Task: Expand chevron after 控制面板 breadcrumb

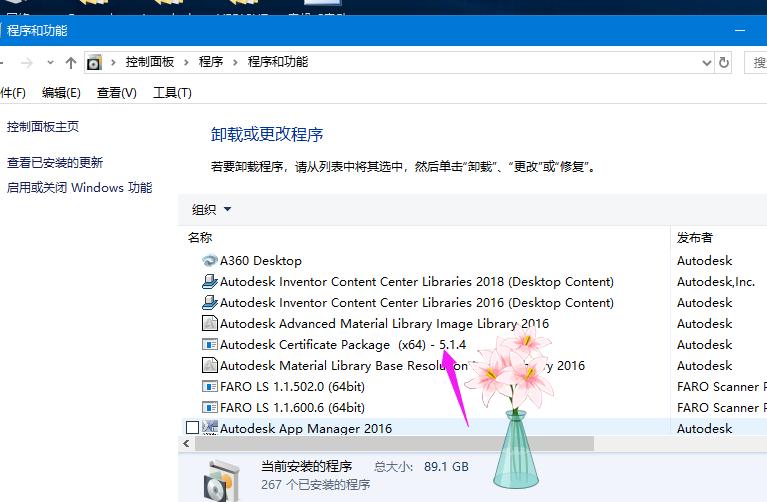Action: (x=186, y=62)
